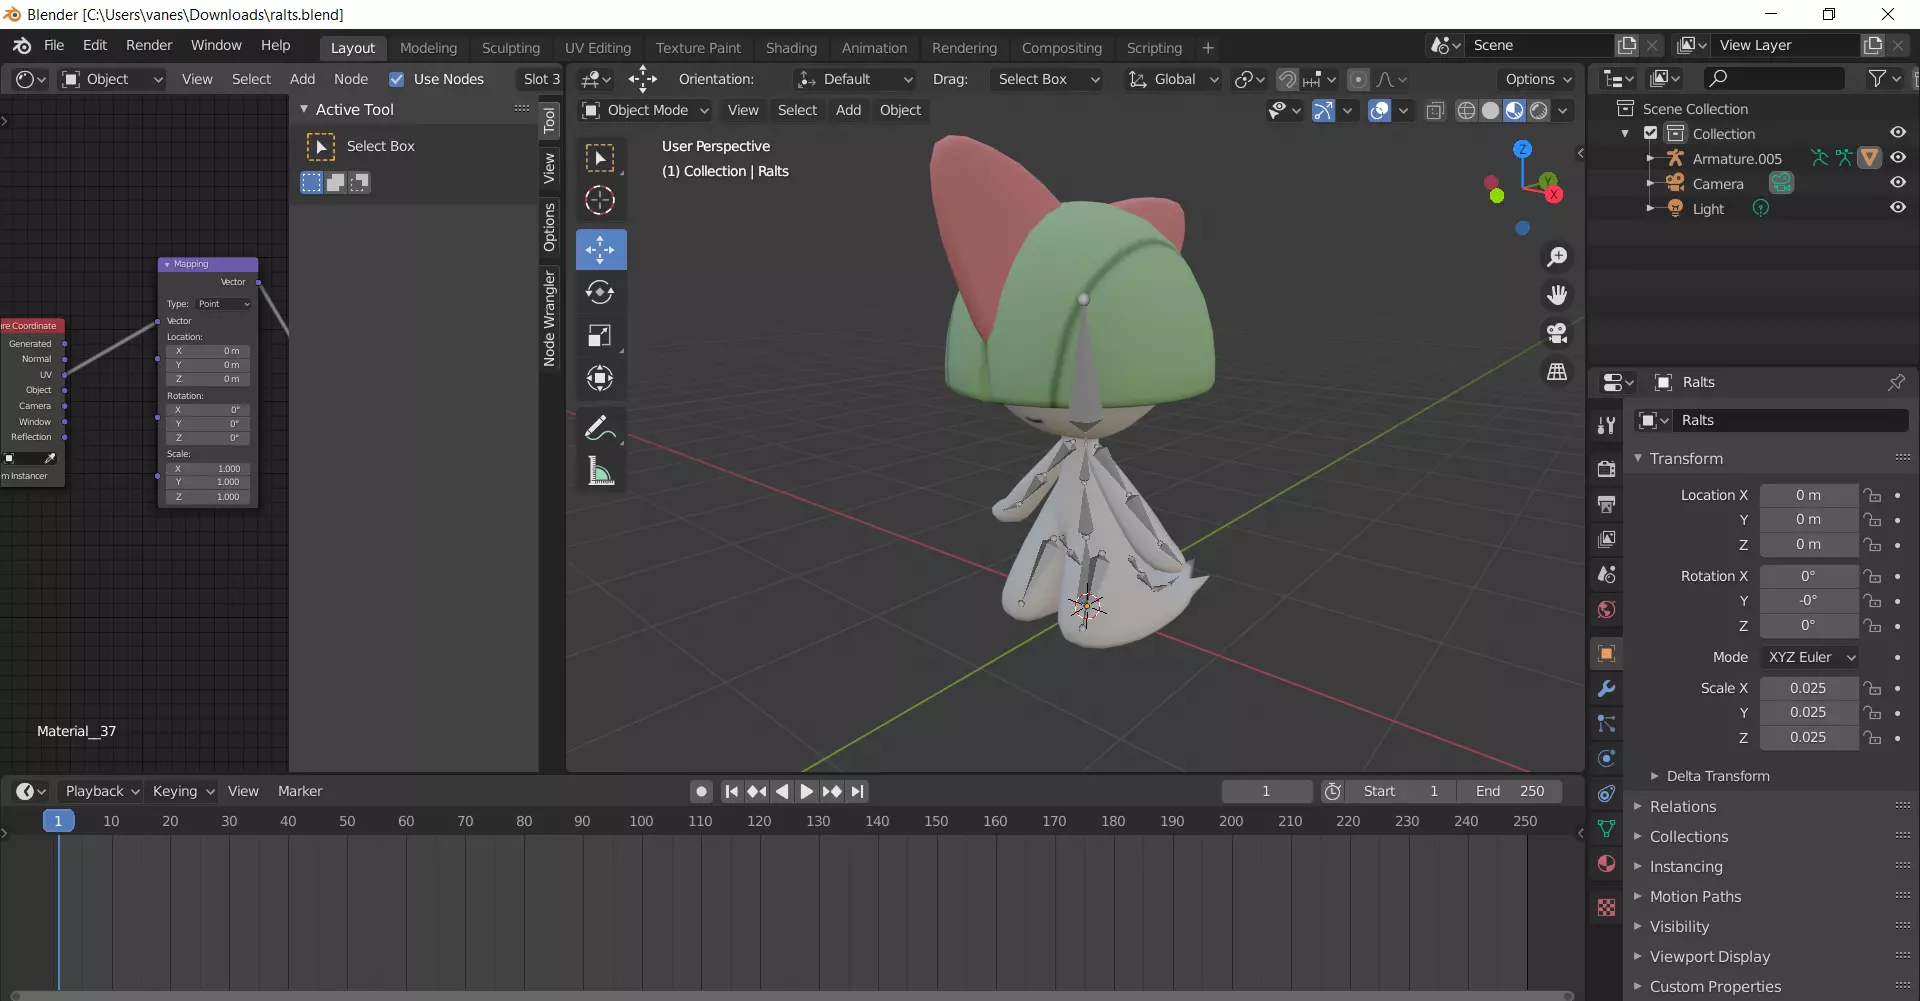Activate the Move tool
Screen dimensions: 1920x1001
click(600, 249)
